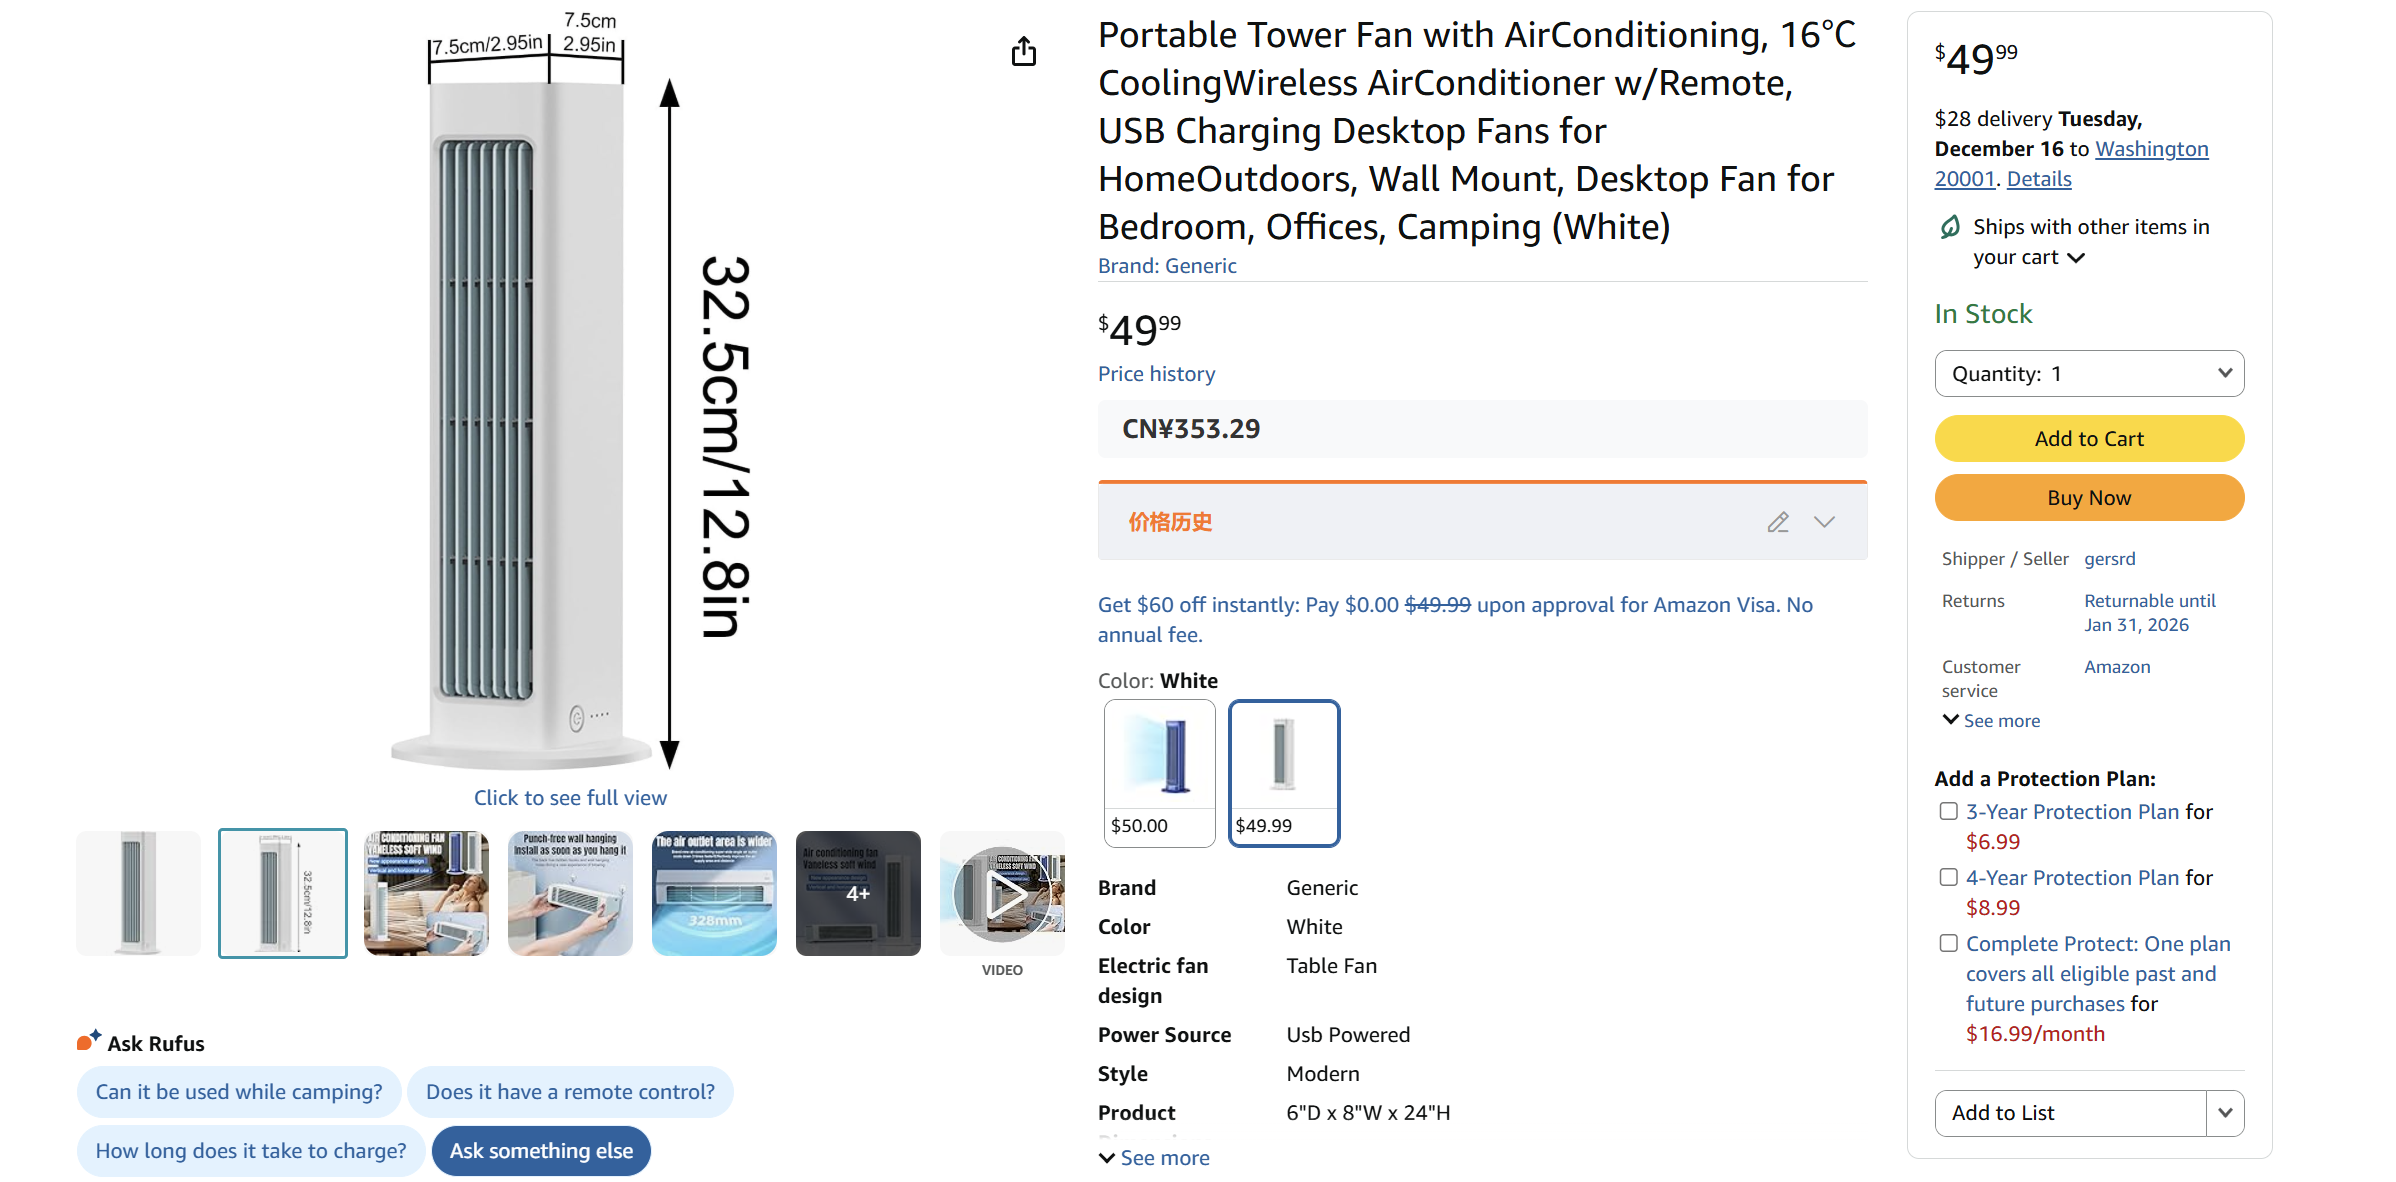Screen dimensions: 2396x1182
Task: Open the Add to List dropdown arrow
Action: 2226,1112
